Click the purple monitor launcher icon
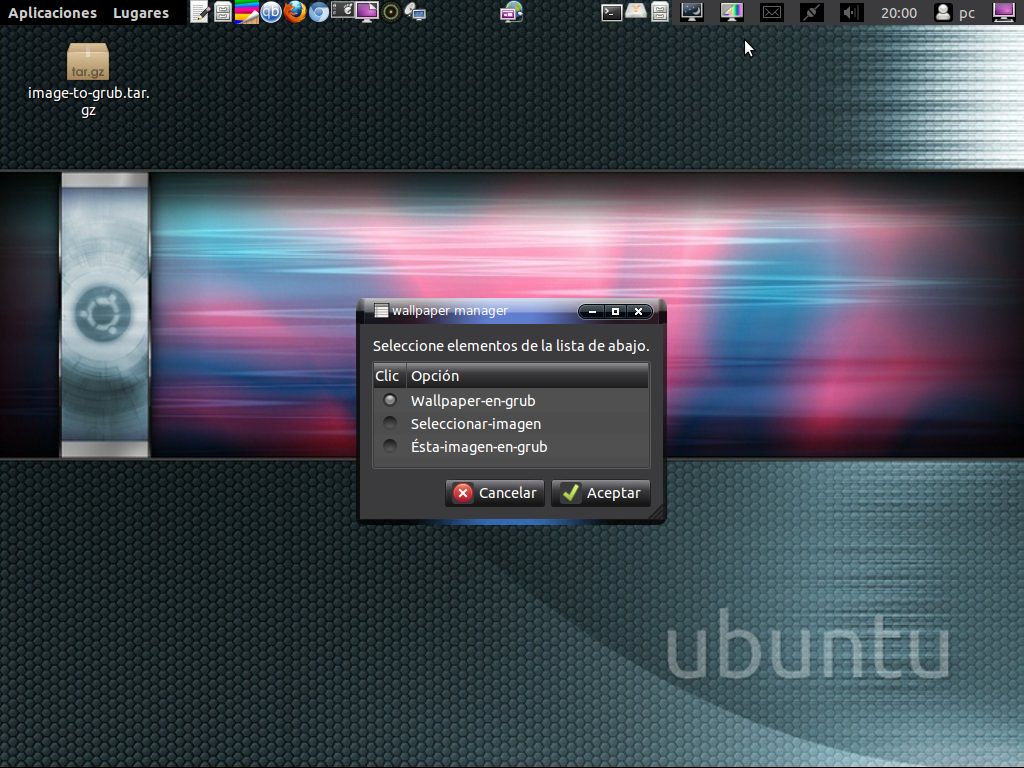This screenshot has width=1024, height=768. pos(366,12)
